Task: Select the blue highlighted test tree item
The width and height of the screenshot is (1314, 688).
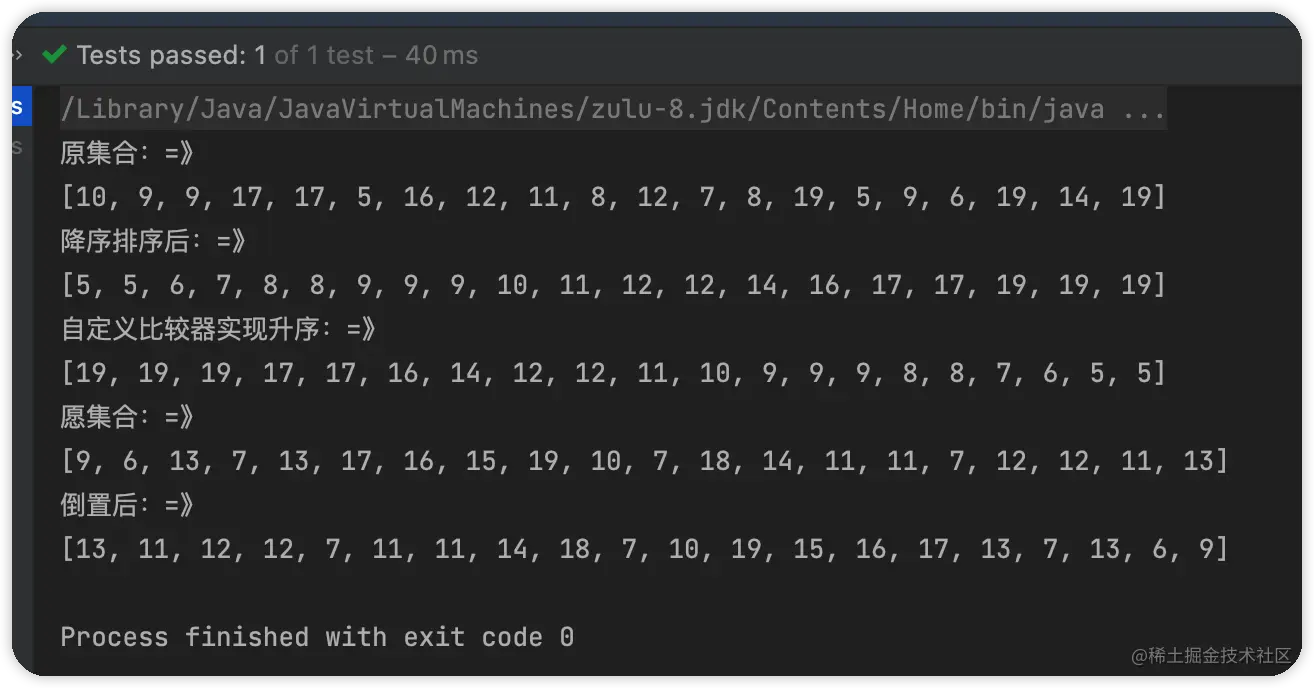Action: [x=17, y=108]
